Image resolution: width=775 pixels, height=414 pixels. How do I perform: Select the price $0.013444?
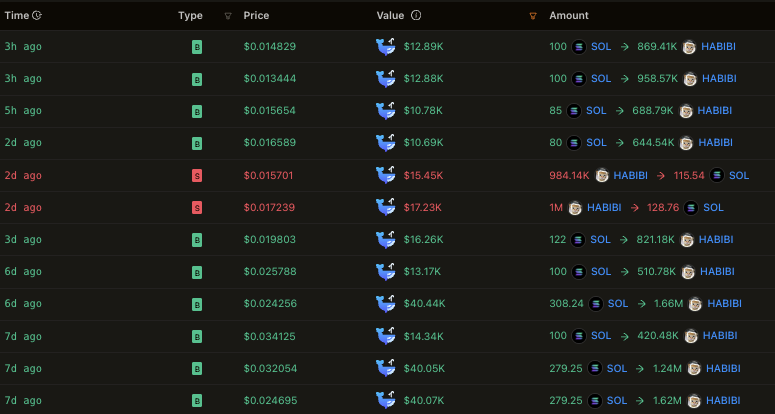coord(270,79)
